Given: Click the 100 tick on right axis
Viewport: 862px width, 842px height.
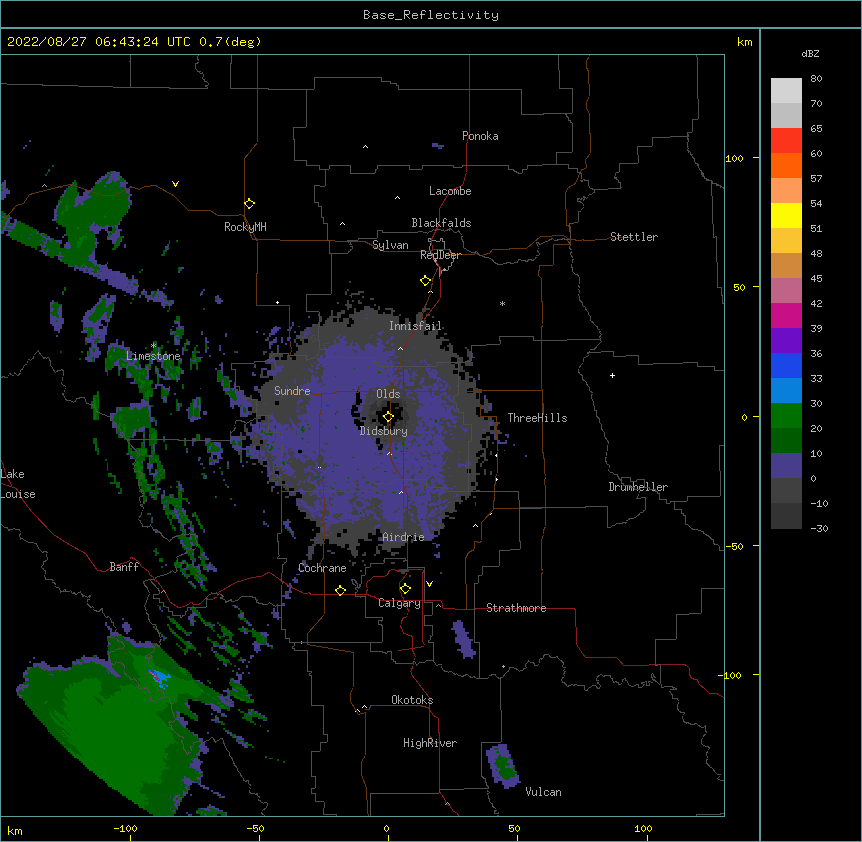Looking at the screenshot, I should coord(734,158).
